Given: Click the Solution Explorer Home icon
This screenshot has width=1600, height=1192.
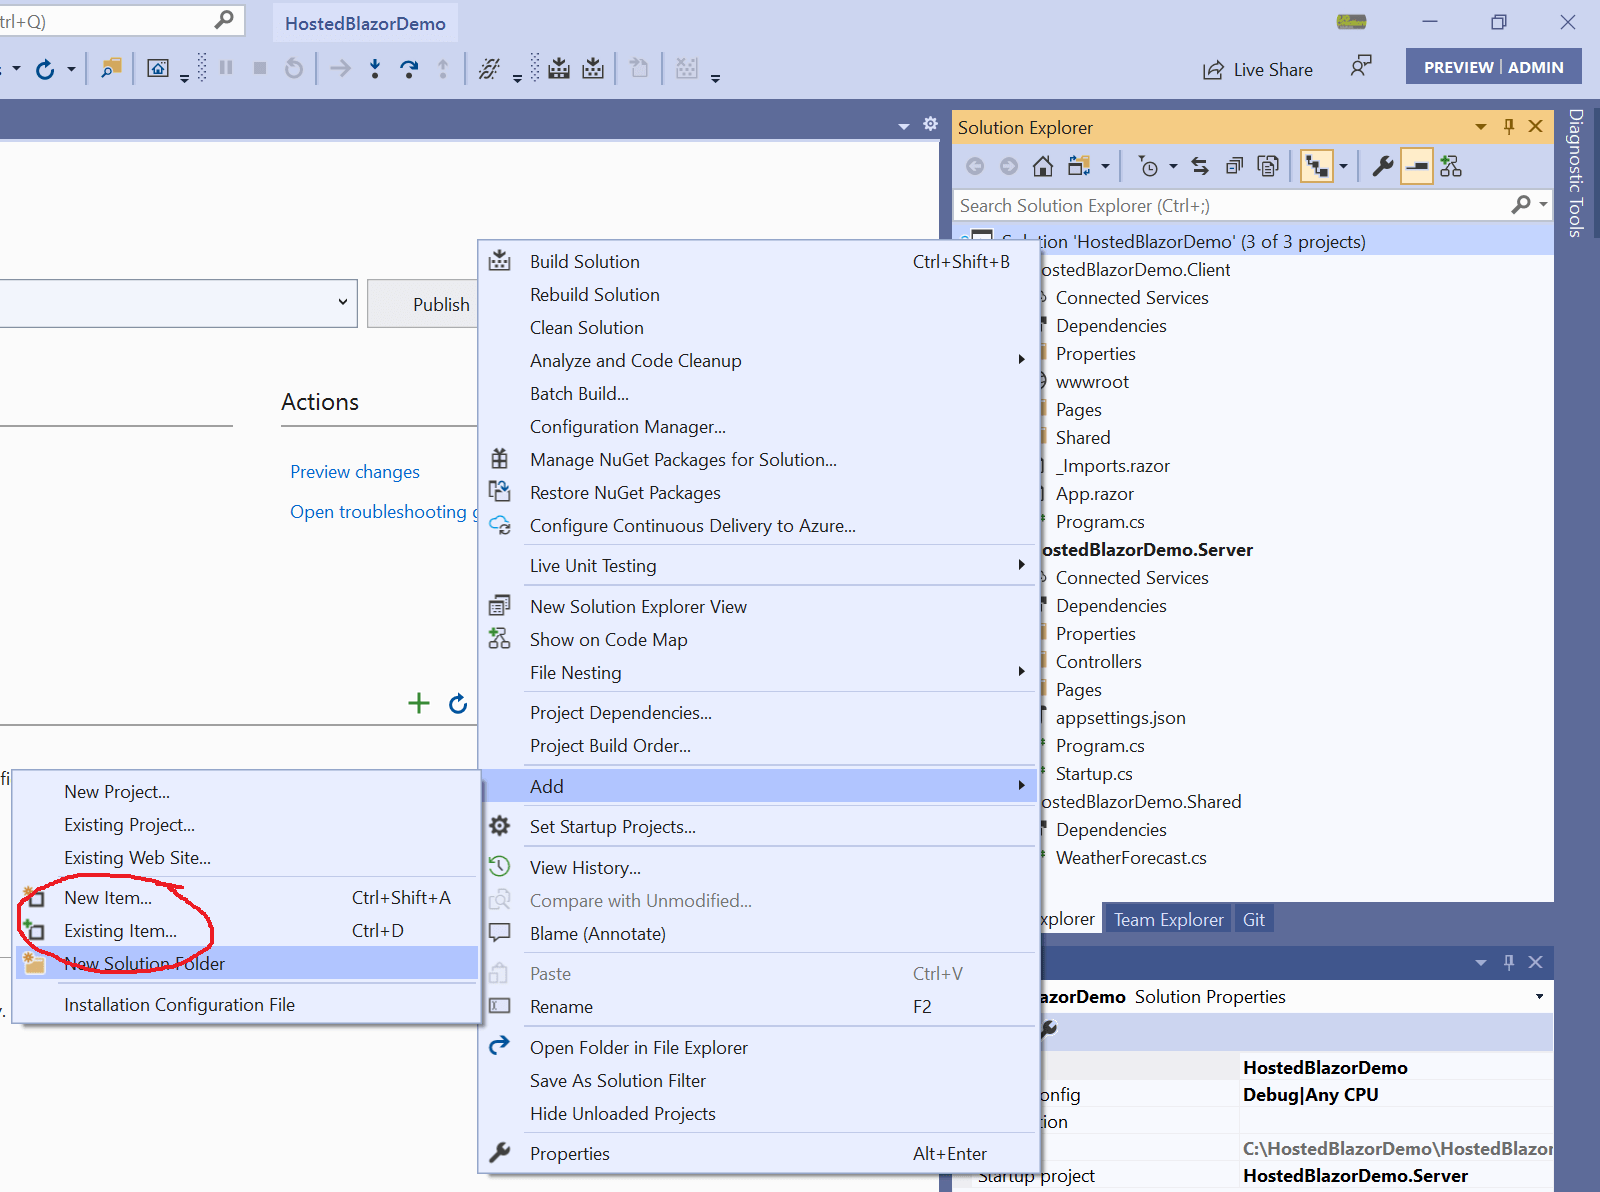Looking at the screenshot, I should pos(1043,166).
